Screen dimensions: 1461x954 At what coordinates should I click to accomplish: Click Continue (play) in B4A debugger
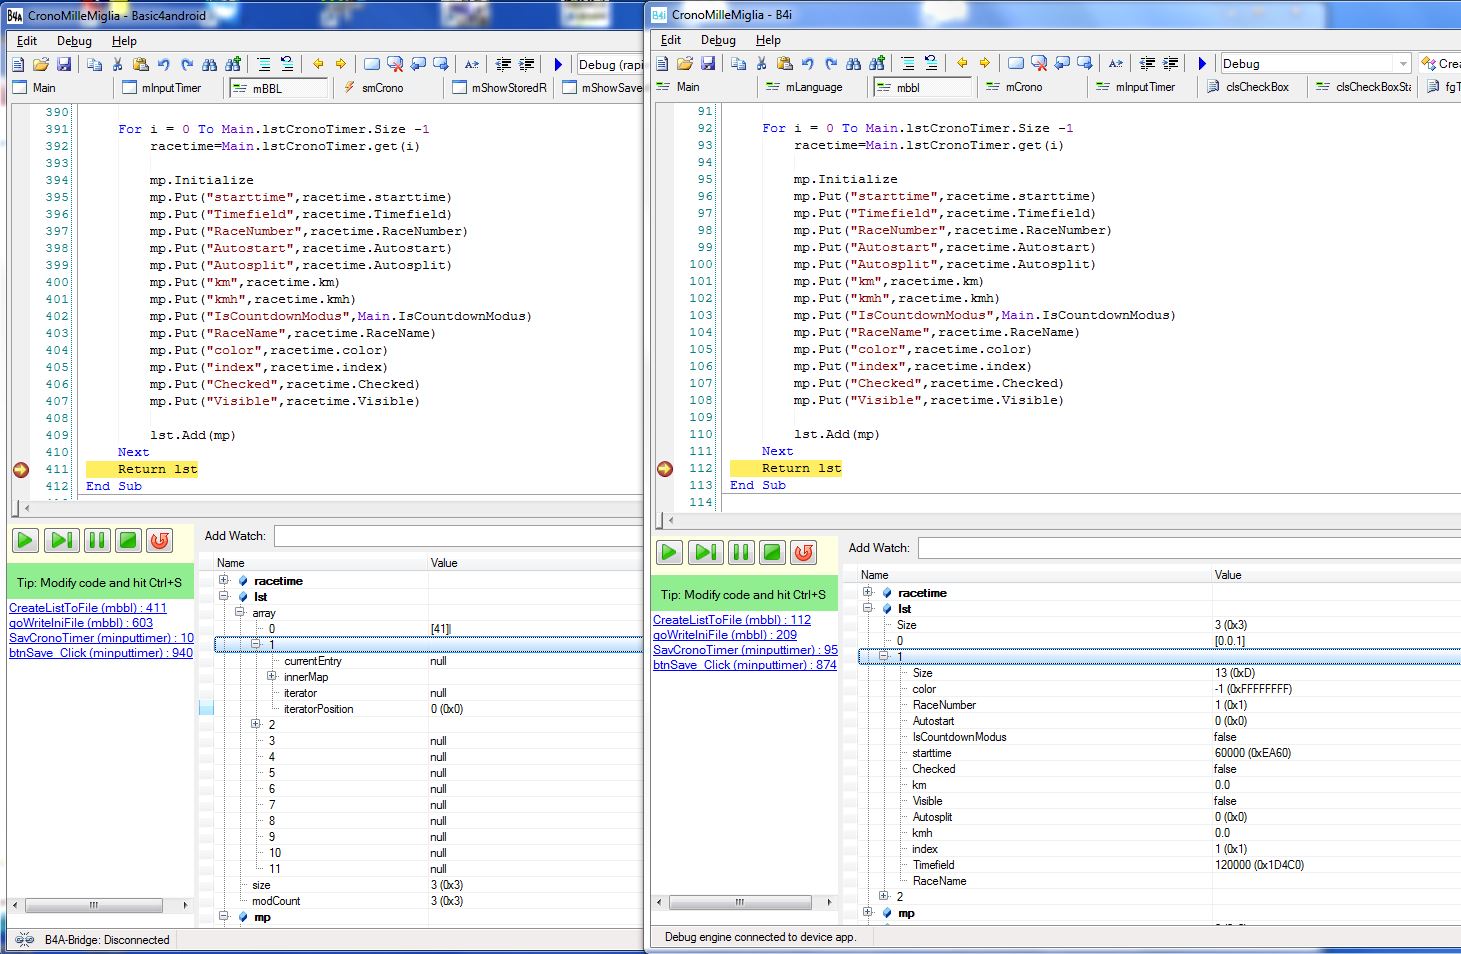[x=26, y=541]
